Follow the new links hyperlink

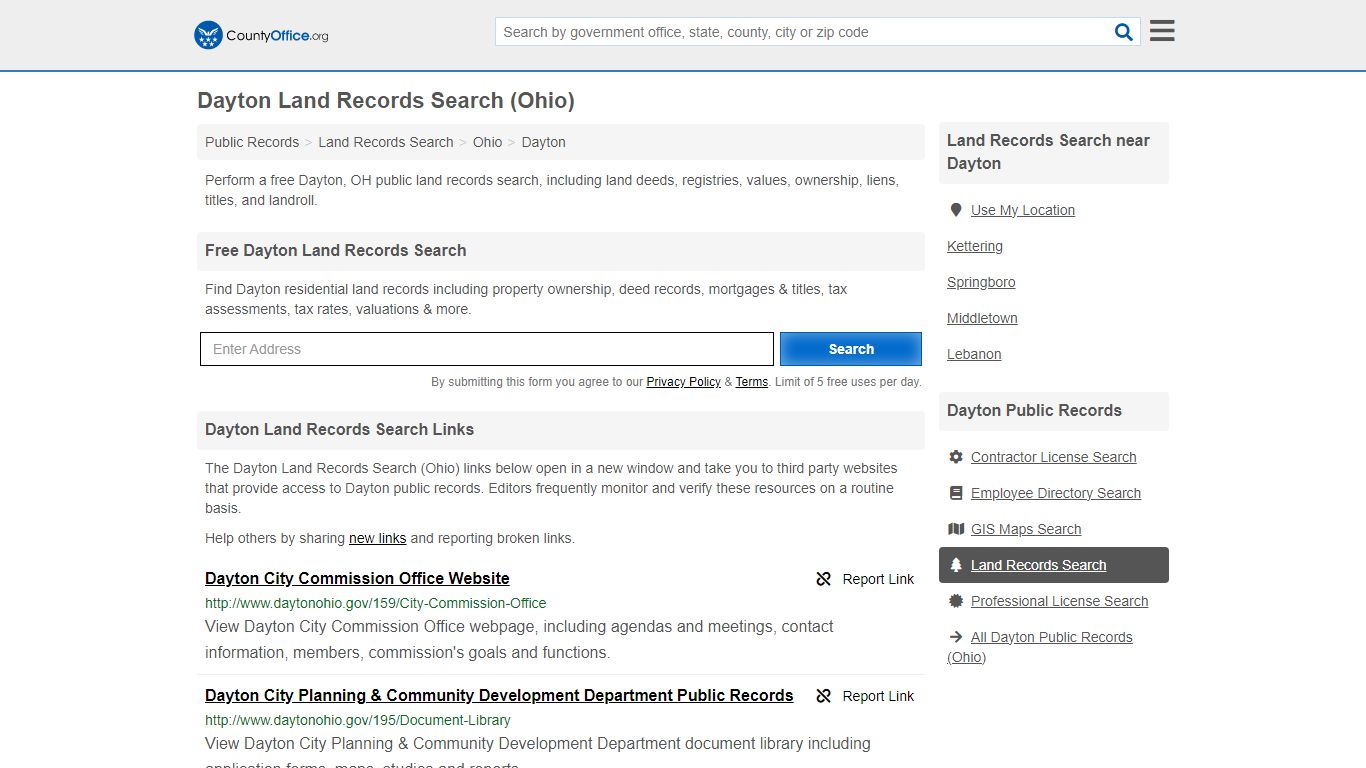click(x=377, y=538)
